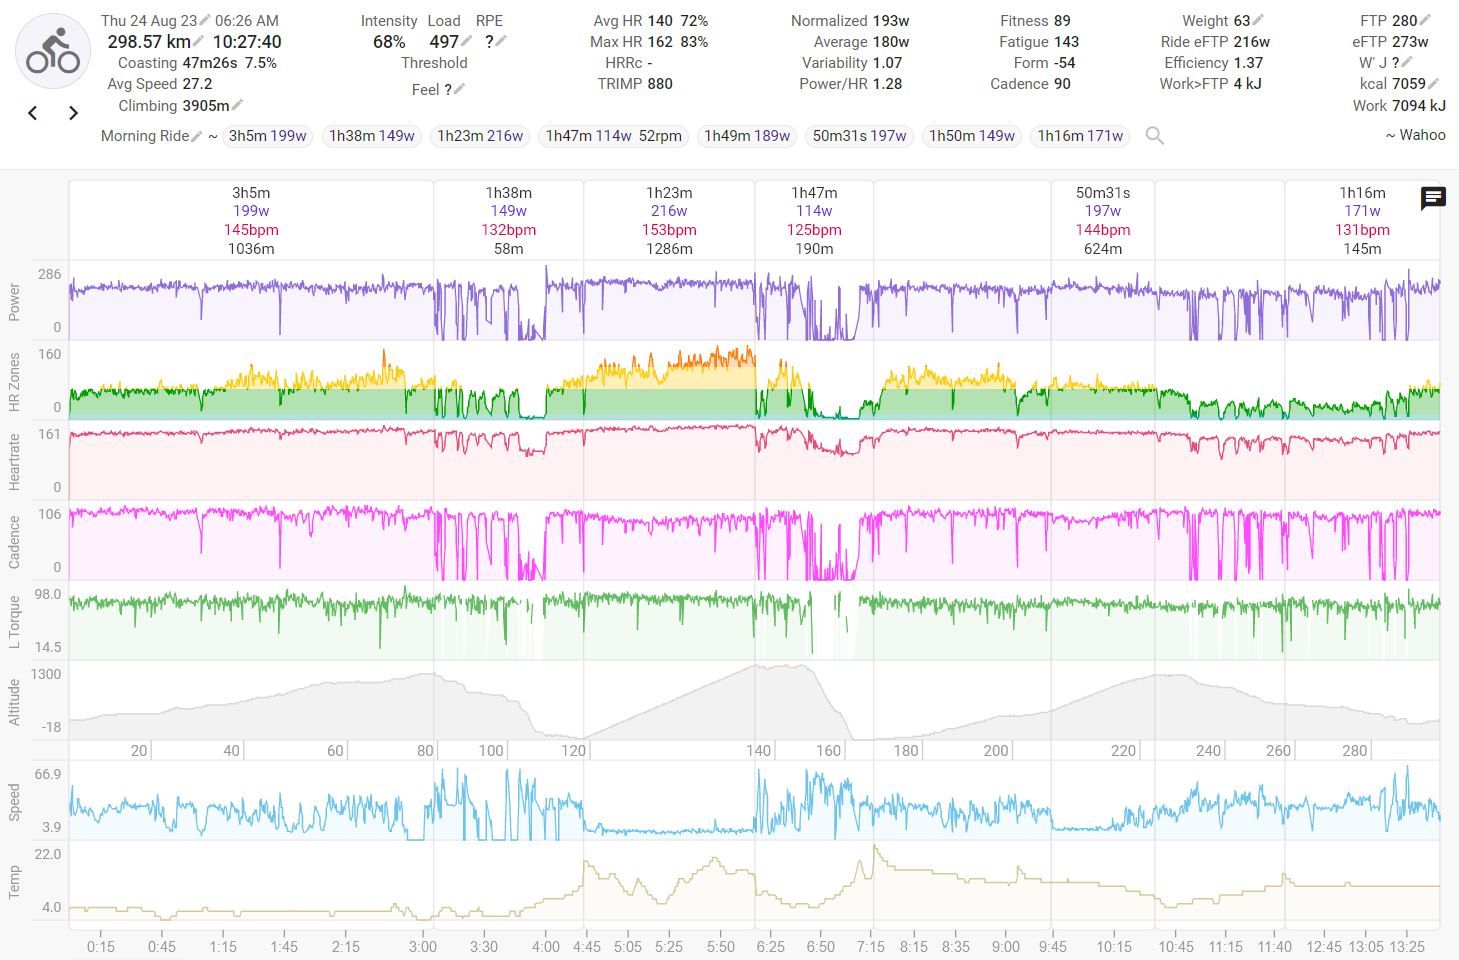The image size is (1459, 960).
Task: Select the 3h5m 199w interval chip
Action: (267, 136)
